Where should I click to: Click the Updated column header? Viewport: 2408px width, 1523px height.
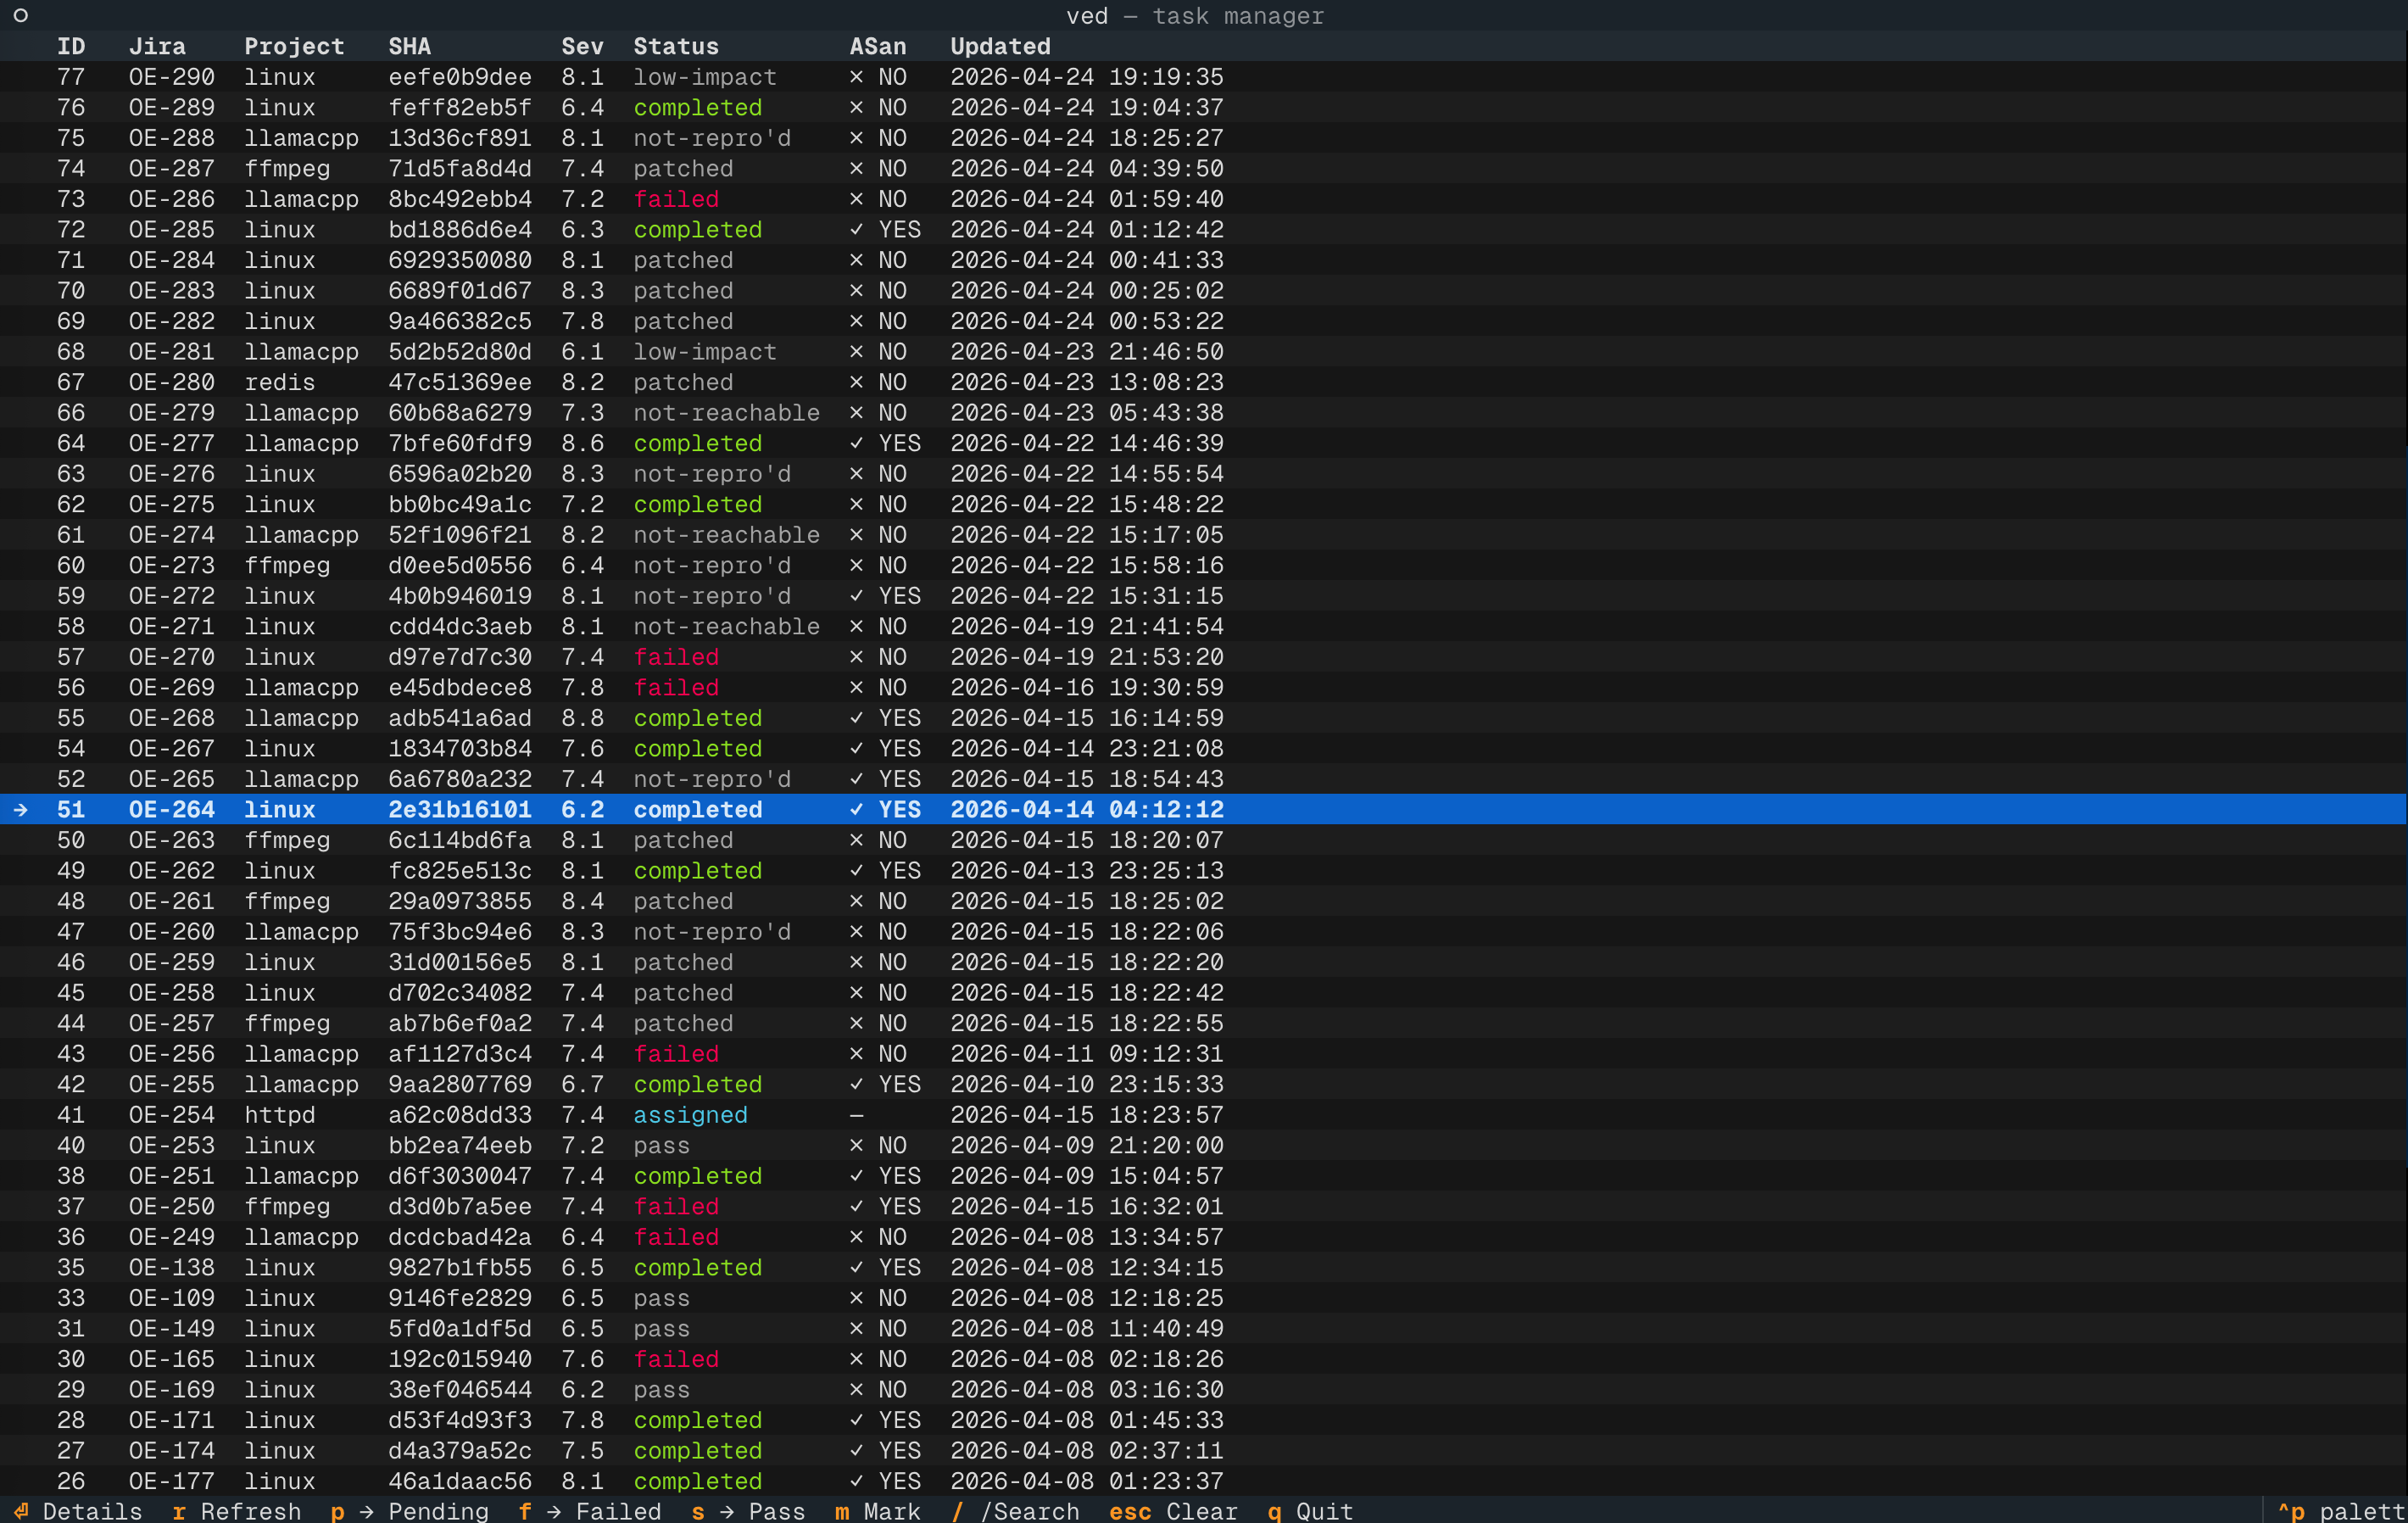click(x=1000, y=46)
